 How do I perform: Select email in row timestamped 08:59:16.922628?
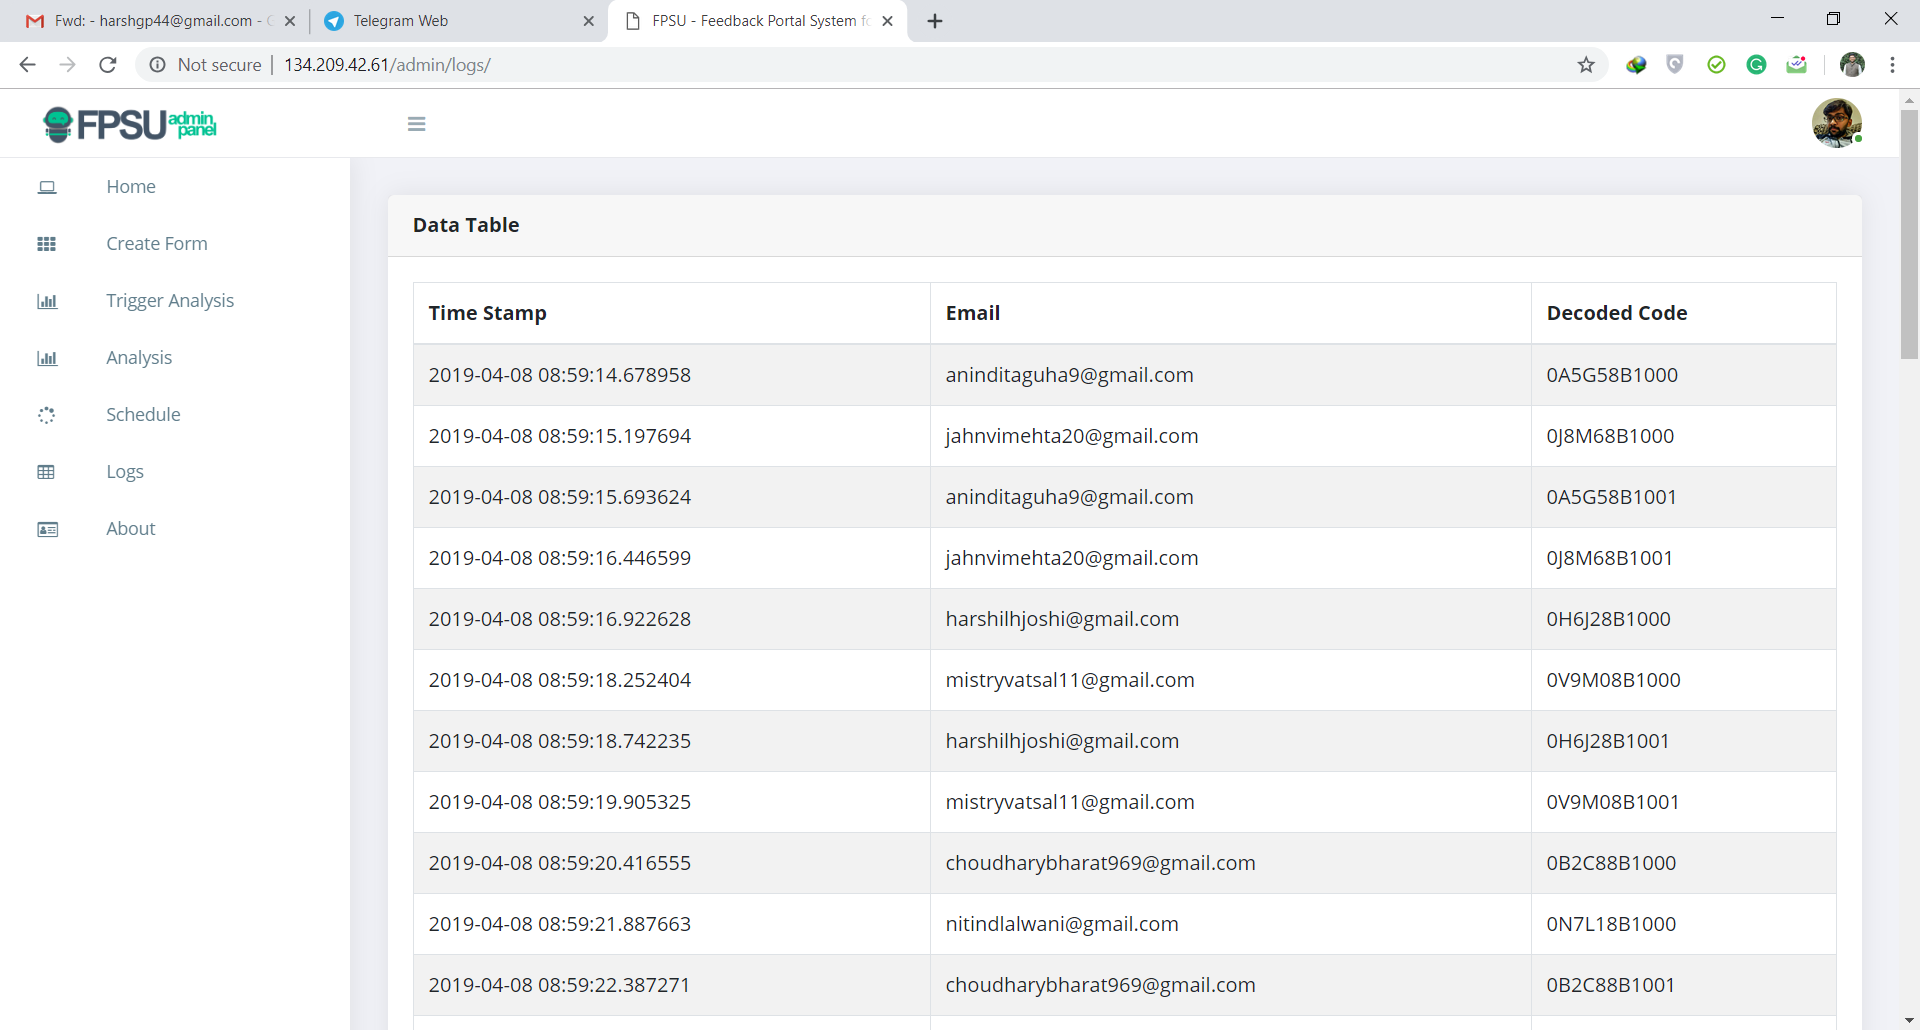(x=1062, y=619)
